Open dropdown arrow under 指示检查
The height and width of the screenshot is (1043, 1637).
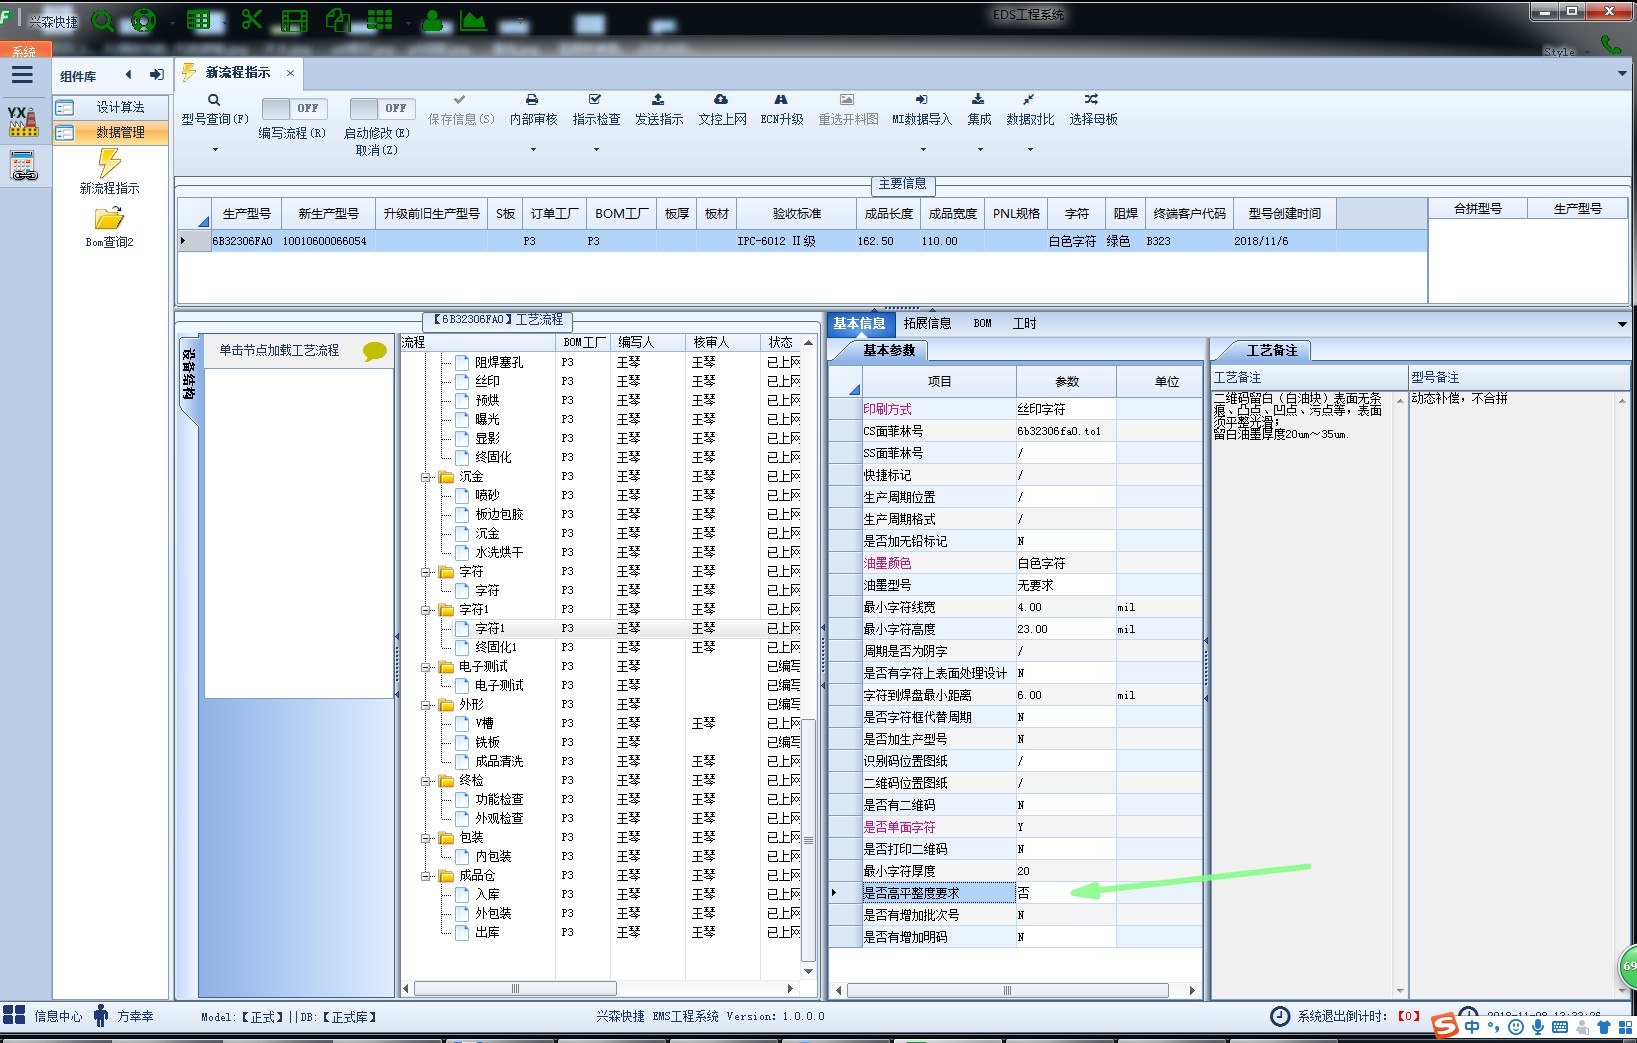pos(596,150)
